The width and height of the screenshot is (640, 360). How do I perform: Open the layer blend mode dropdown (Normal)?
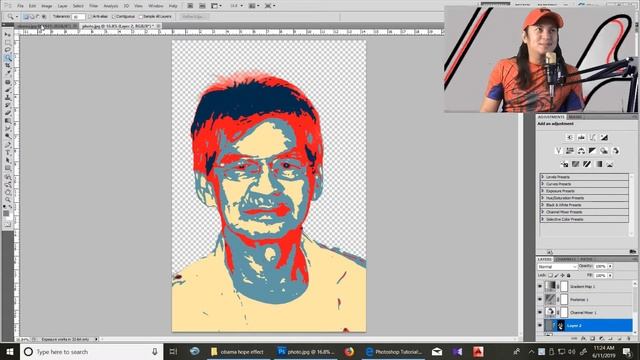coord(557,267)
